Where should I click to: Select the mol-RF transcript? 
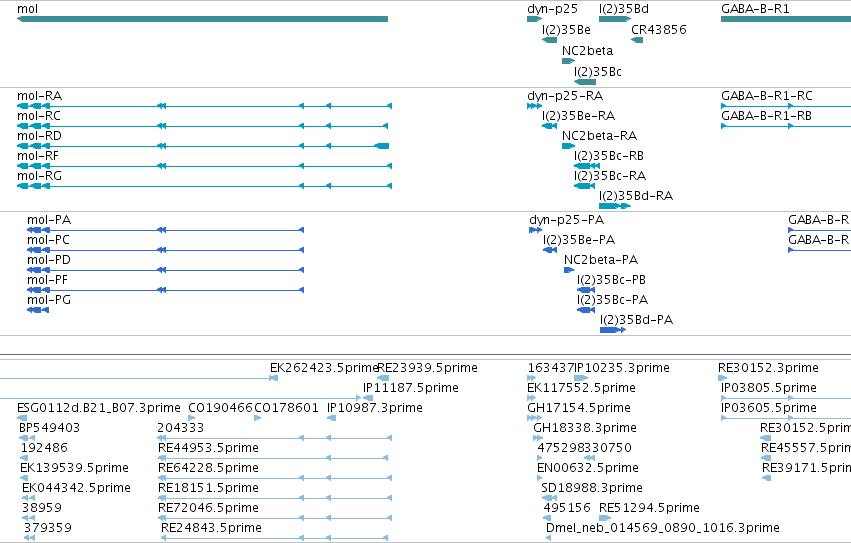[x=204, y=166]
